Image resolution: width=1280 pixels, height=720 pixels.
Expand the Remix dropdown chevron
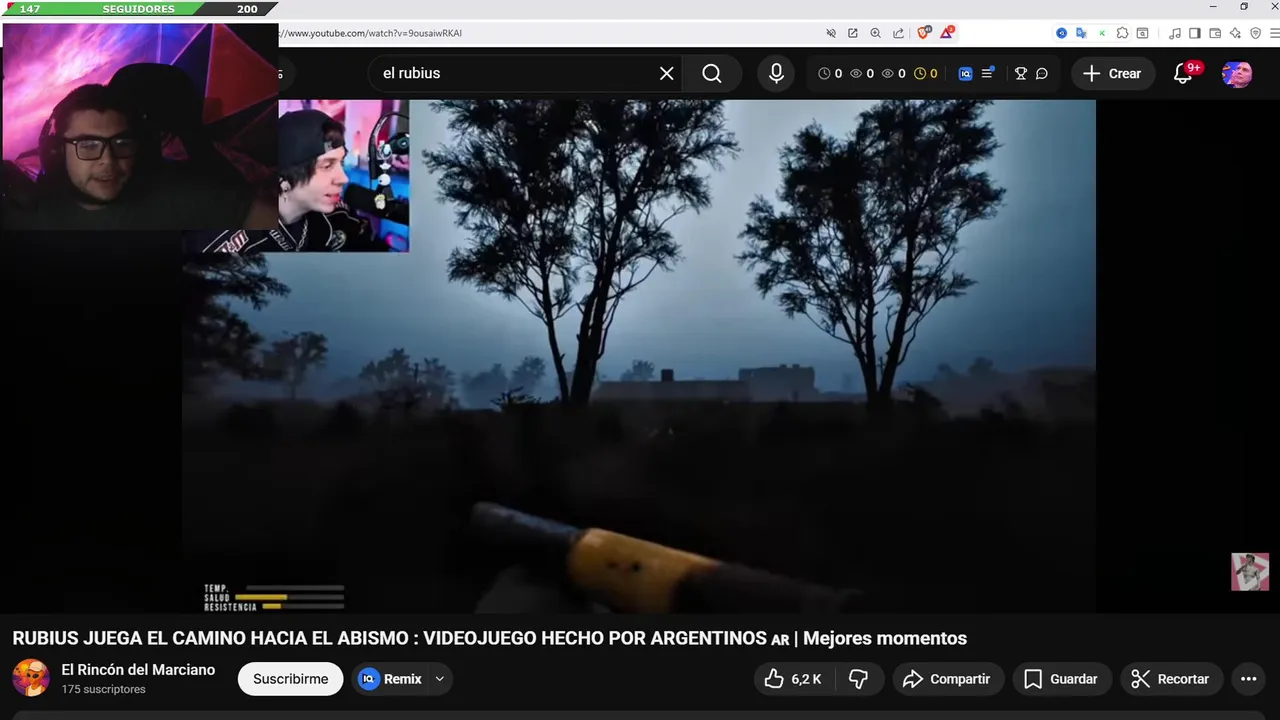point(439,679)
